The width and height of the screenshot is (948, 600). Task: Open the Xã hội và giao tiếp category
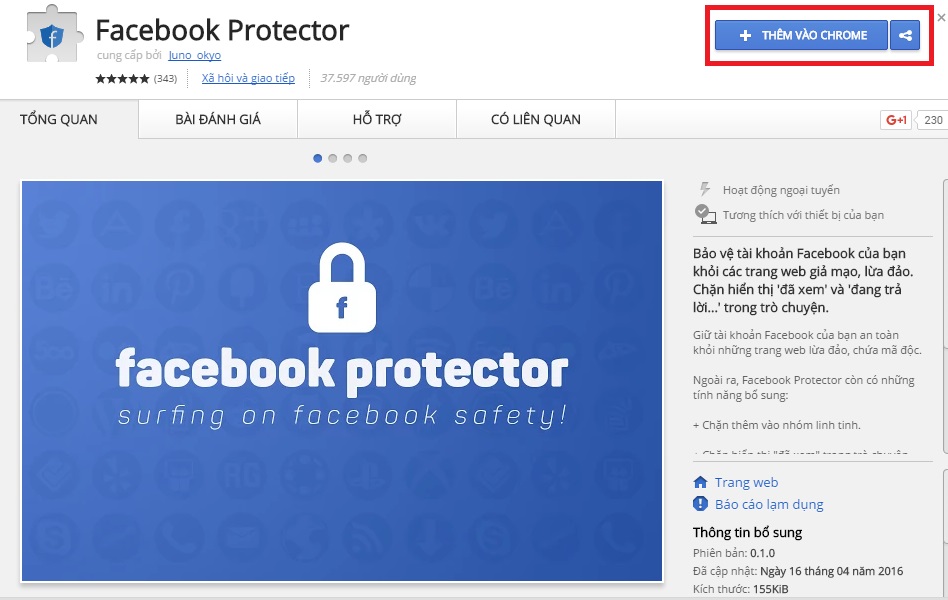pyautogui.click(x=248, y=78)
